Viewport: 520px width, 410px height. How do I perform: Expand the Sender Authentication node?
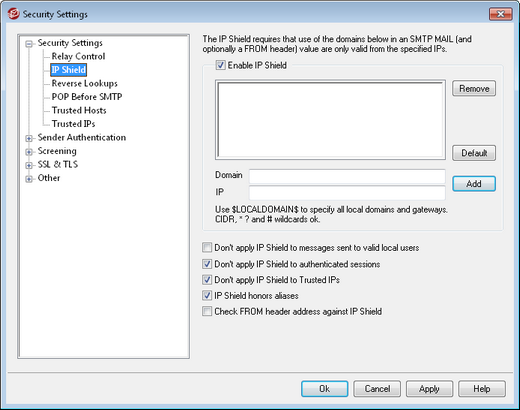(x=29, y=138)
